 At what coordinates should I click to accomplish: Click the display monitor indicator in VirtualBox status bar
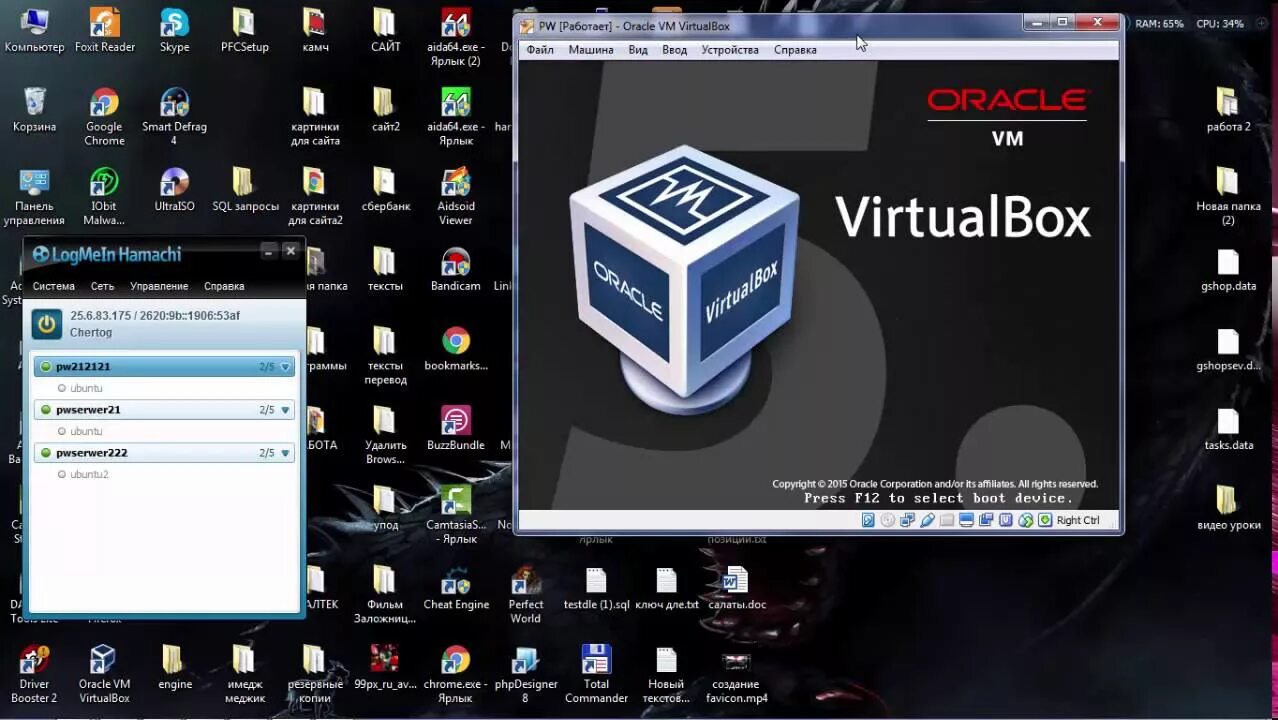(966, 520)
